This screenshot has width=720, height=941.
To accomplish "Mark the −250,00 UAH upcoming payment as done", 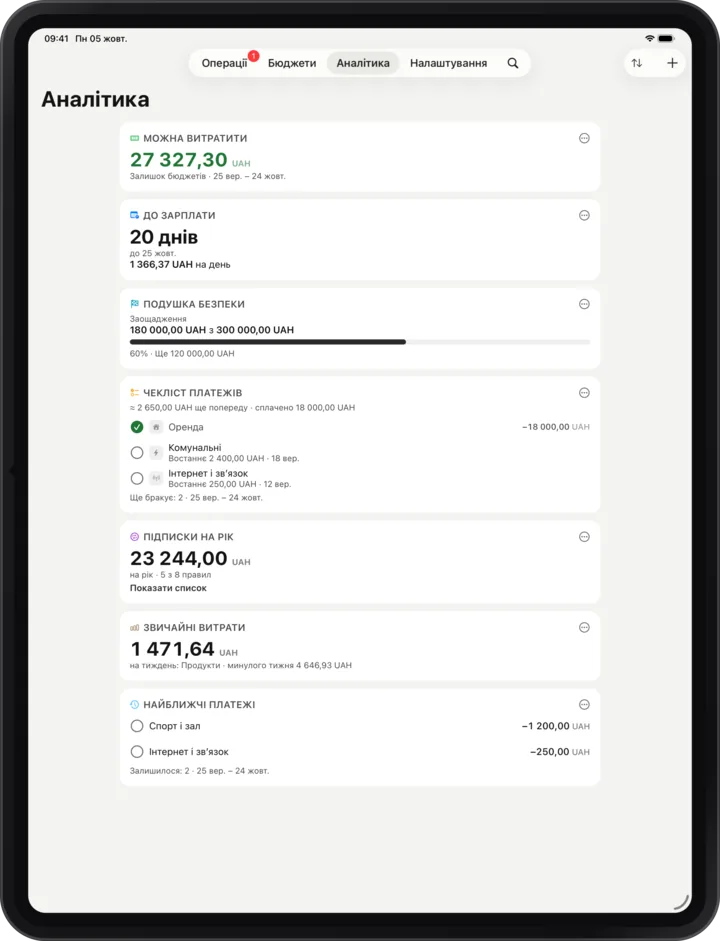I will click(137, 752).
